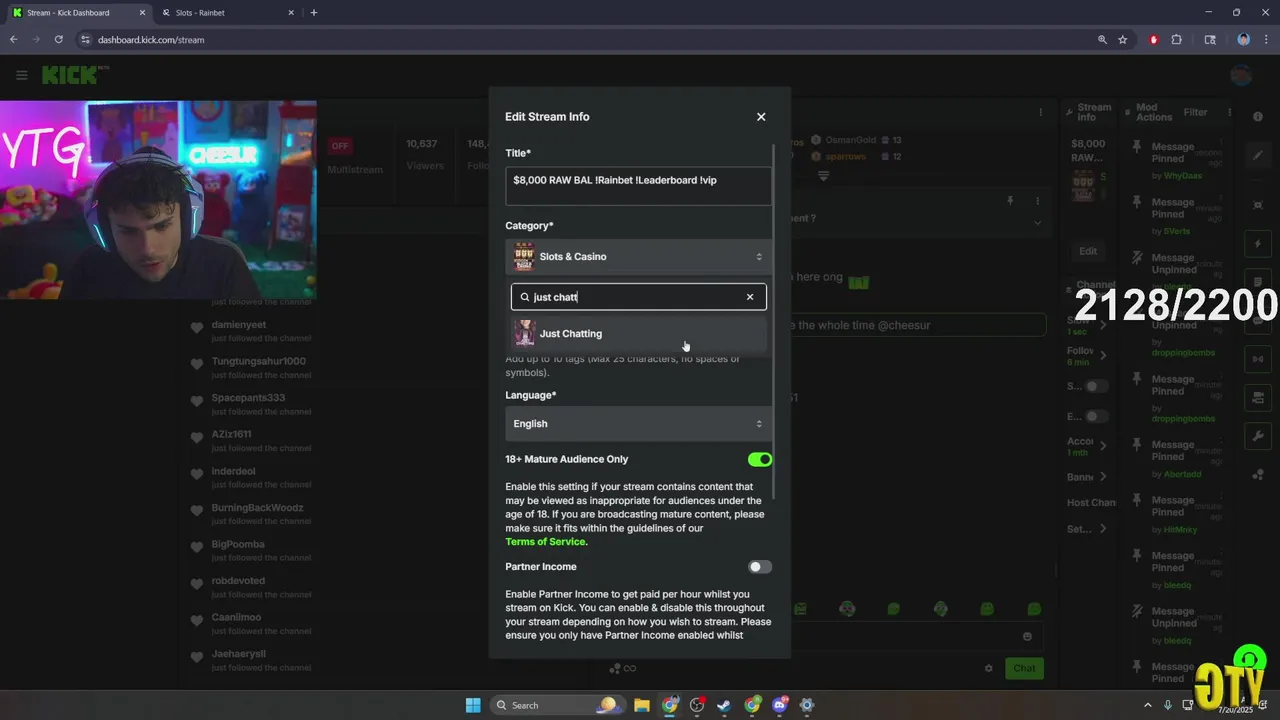
Task: Click the Kick logo
Action: point(72,75)
